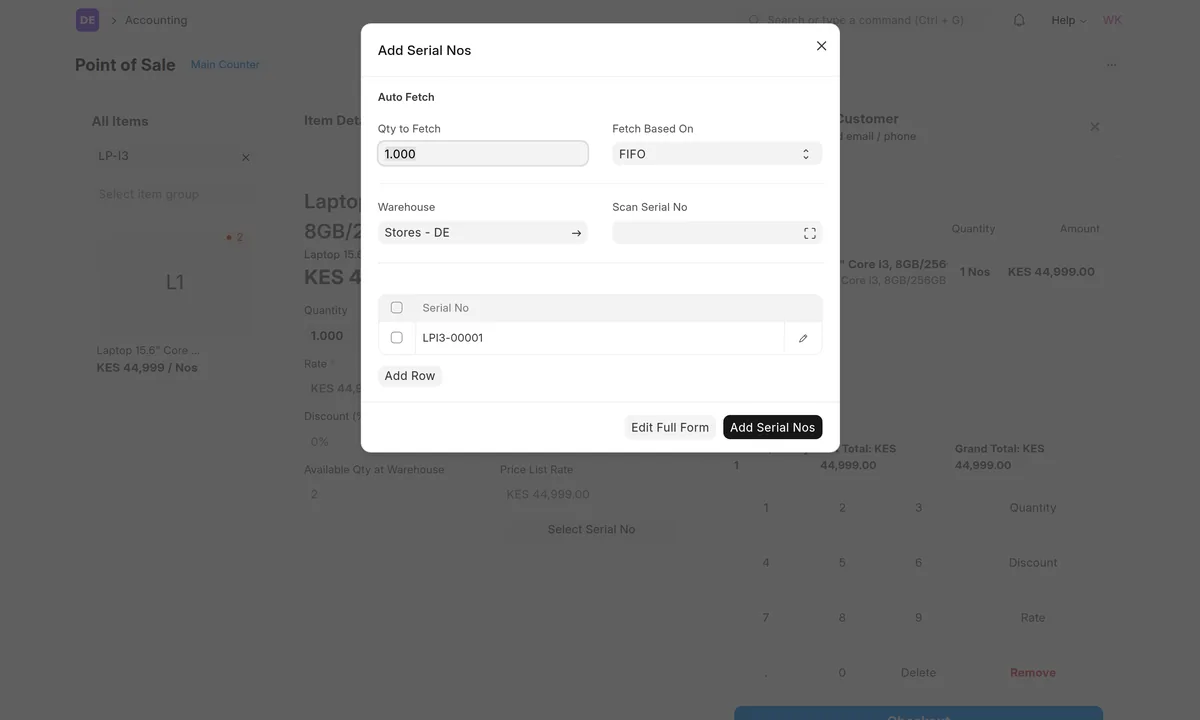Close the Add Serial Nos dialog
The height and width of the screenshot is (720, 1200).
click(821, 46)
